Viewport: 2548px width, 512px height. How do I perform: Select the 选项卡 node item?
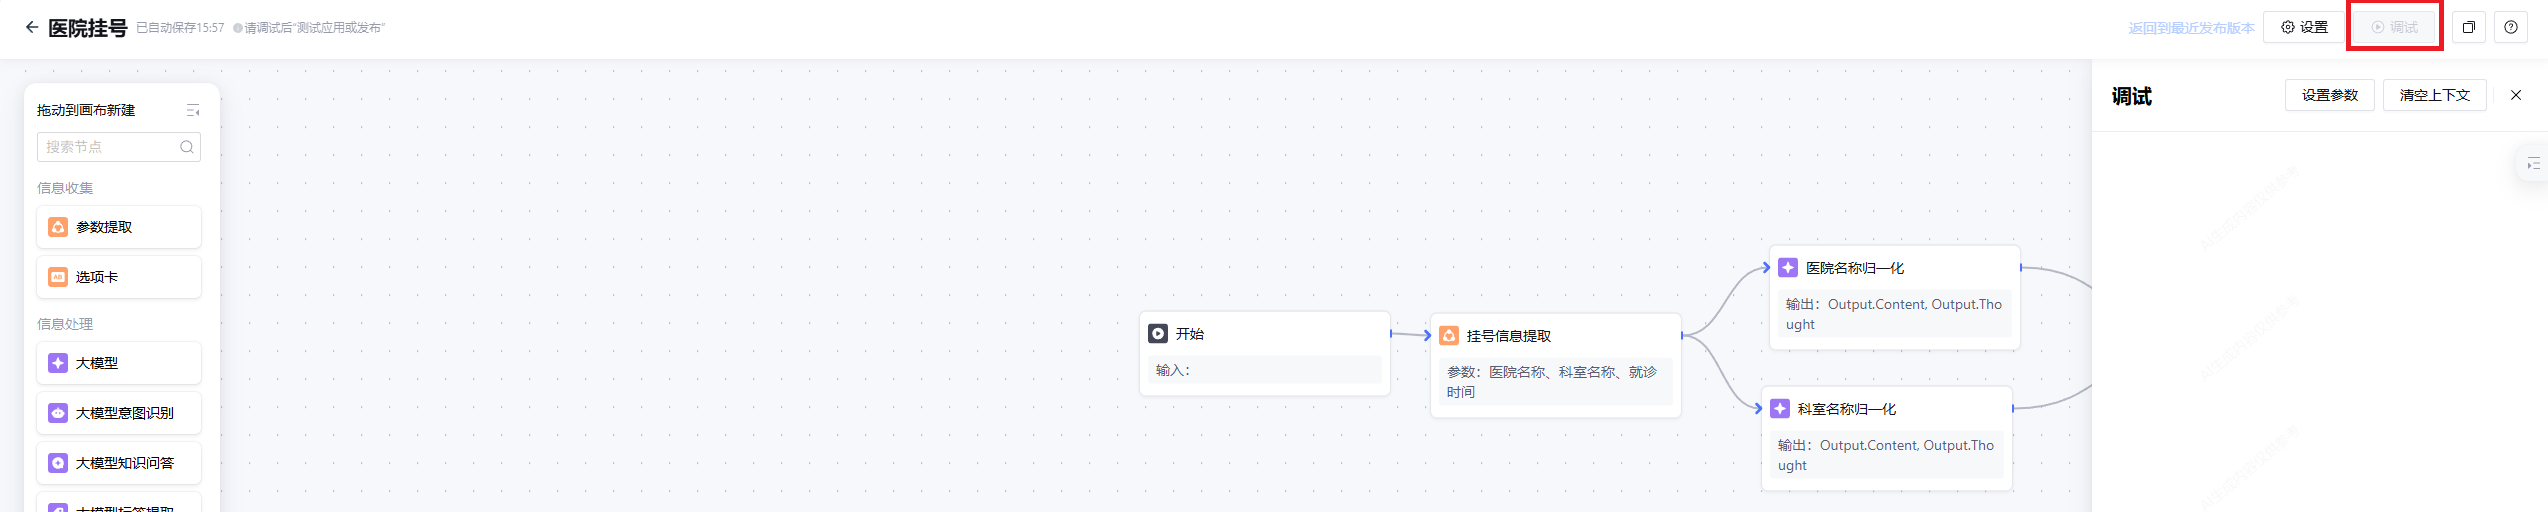point(119,277)
